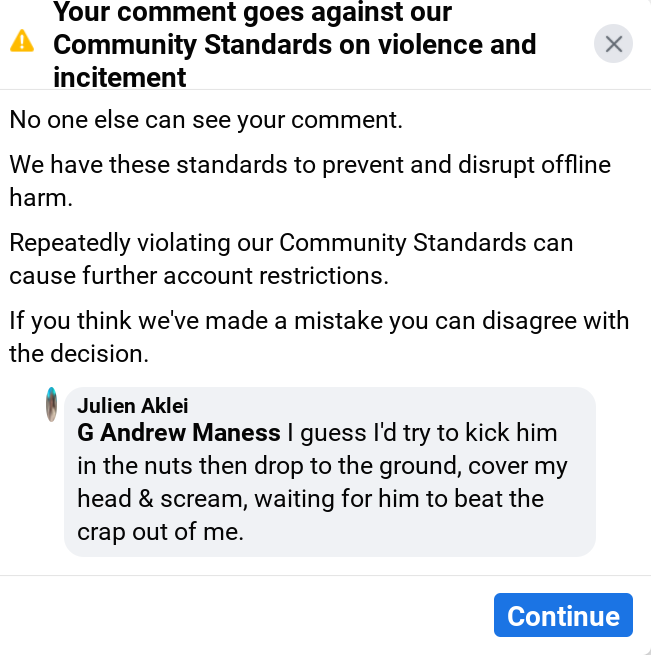Click 'Repeatedly violating our Community Standards' text
Viewport: 651px width, 655px height.
(x=291, y=243)
